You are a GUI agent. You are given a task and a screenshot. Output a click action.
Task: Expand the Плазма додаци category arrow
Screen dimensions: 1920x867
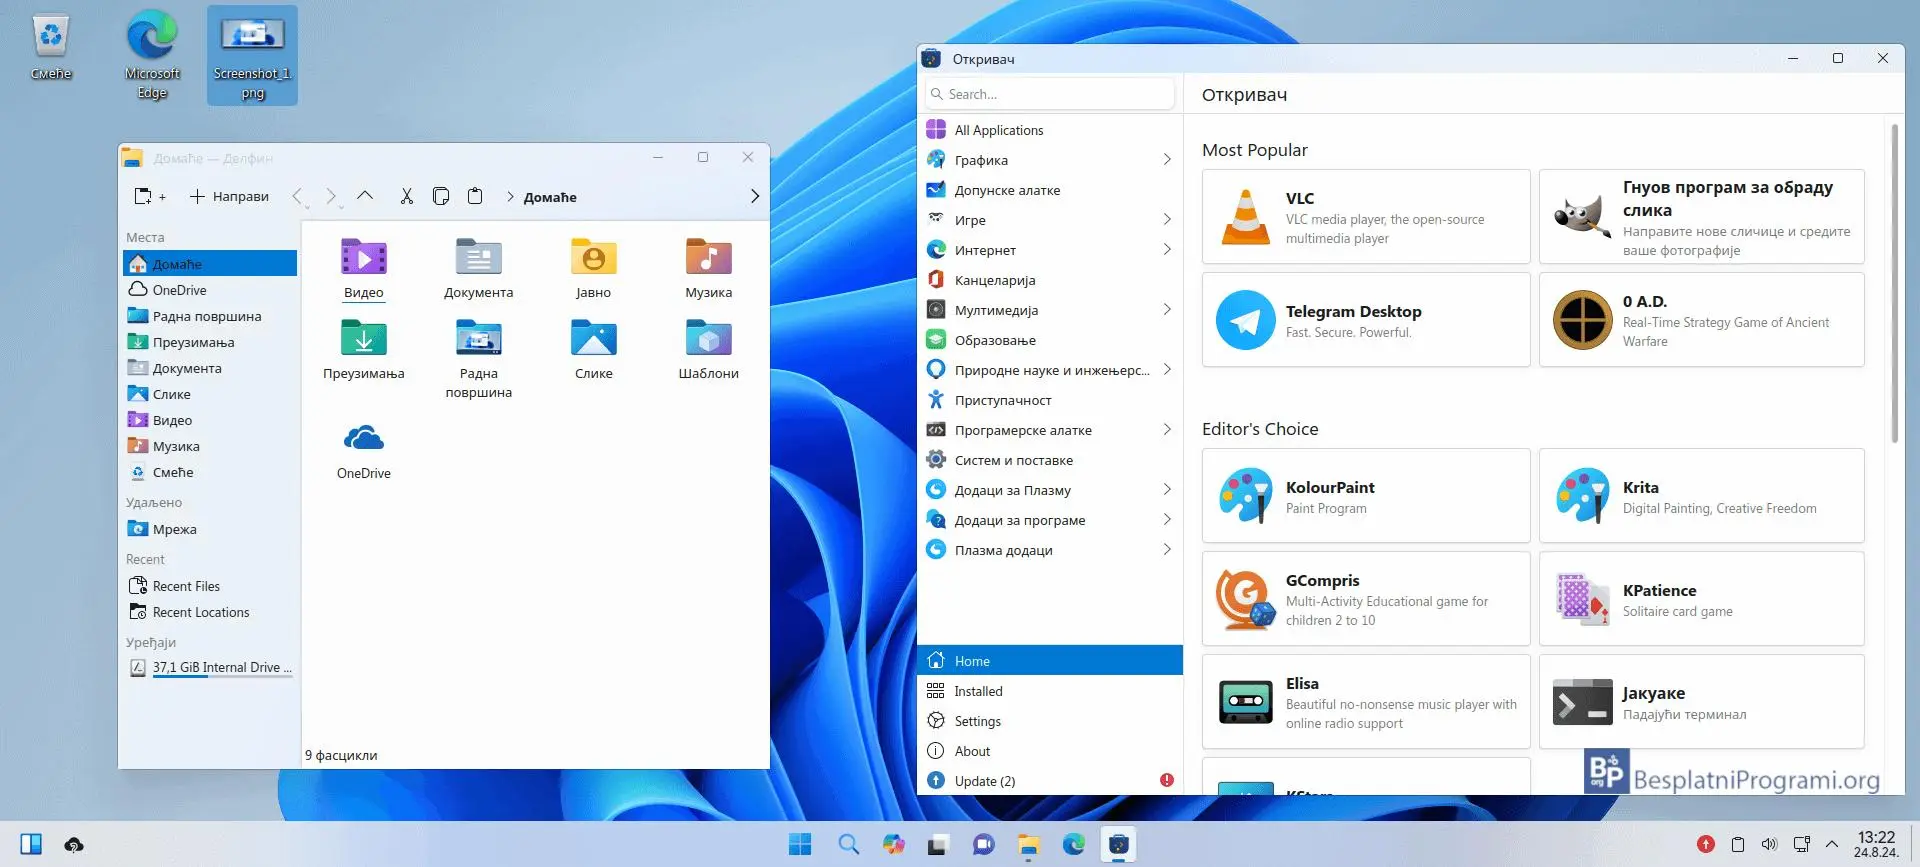pyautogui.click(x=1167, y=550)
